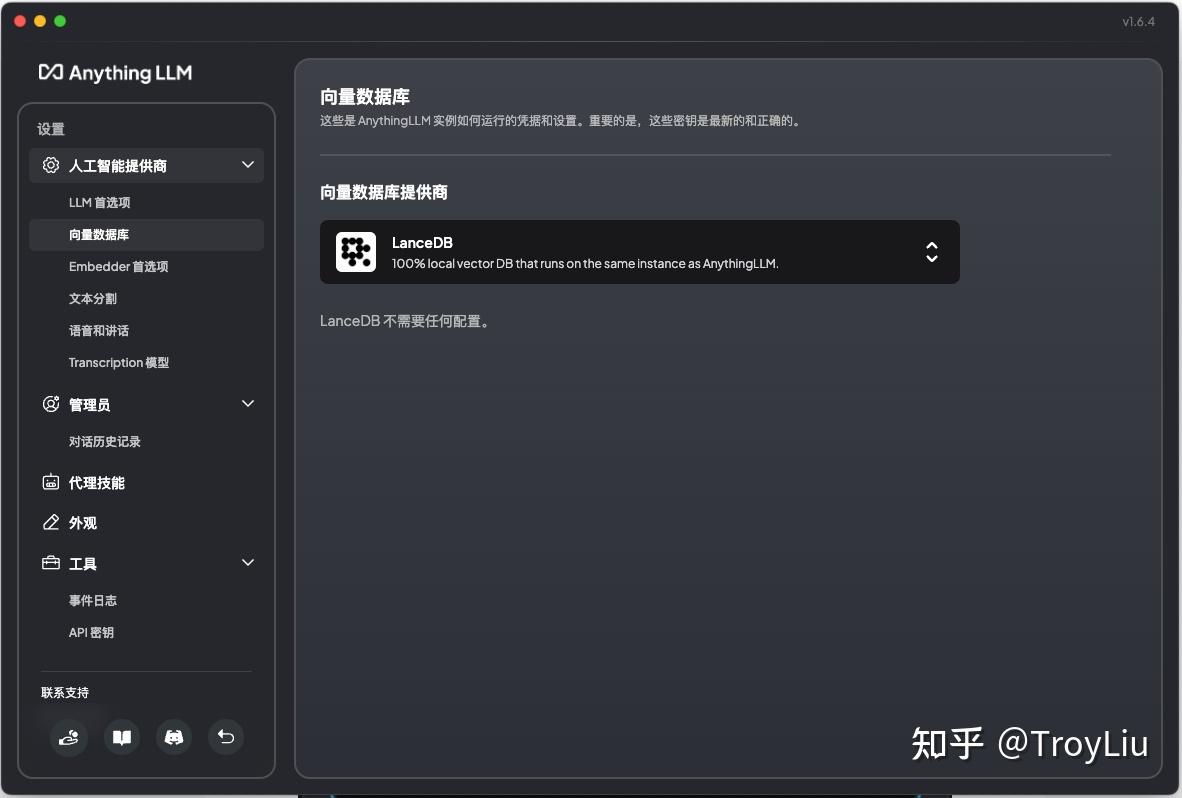The width and height of the screenshot is (1182, 798).
Task: Open Transcription 模型 settings
Action: (119, 362)
